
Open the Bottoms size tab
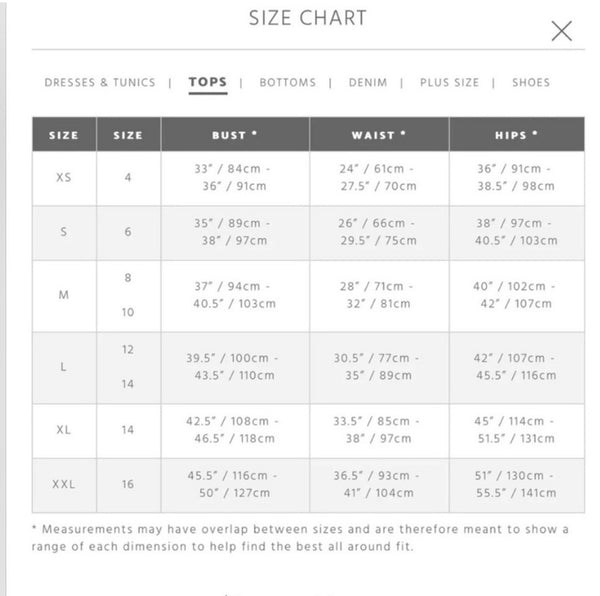pyautogui.click(x=287, y=83)
